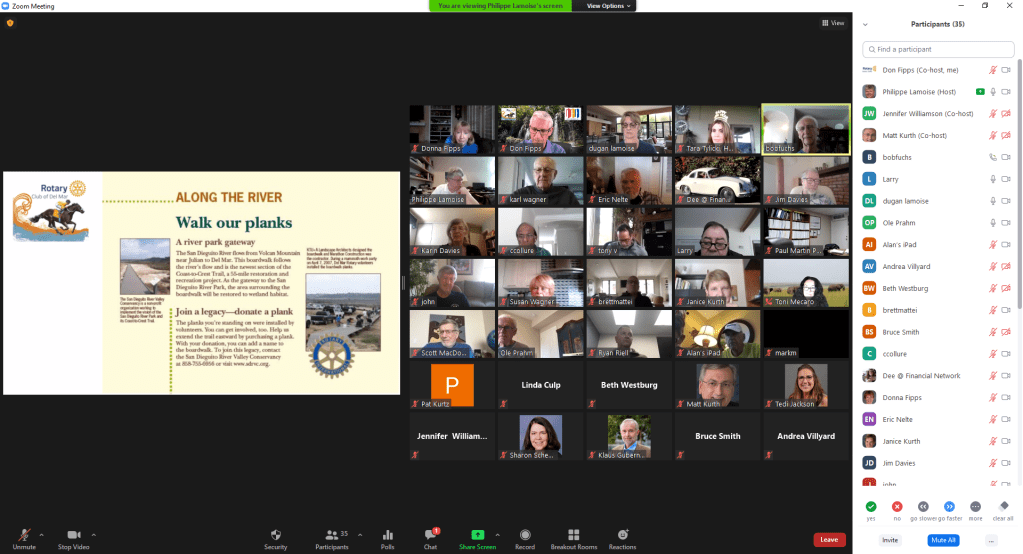Open the Chat panel
Image resolution: width=1023 pixels, height=554 pixels.
pyautogui.click(x=430, y=536)
